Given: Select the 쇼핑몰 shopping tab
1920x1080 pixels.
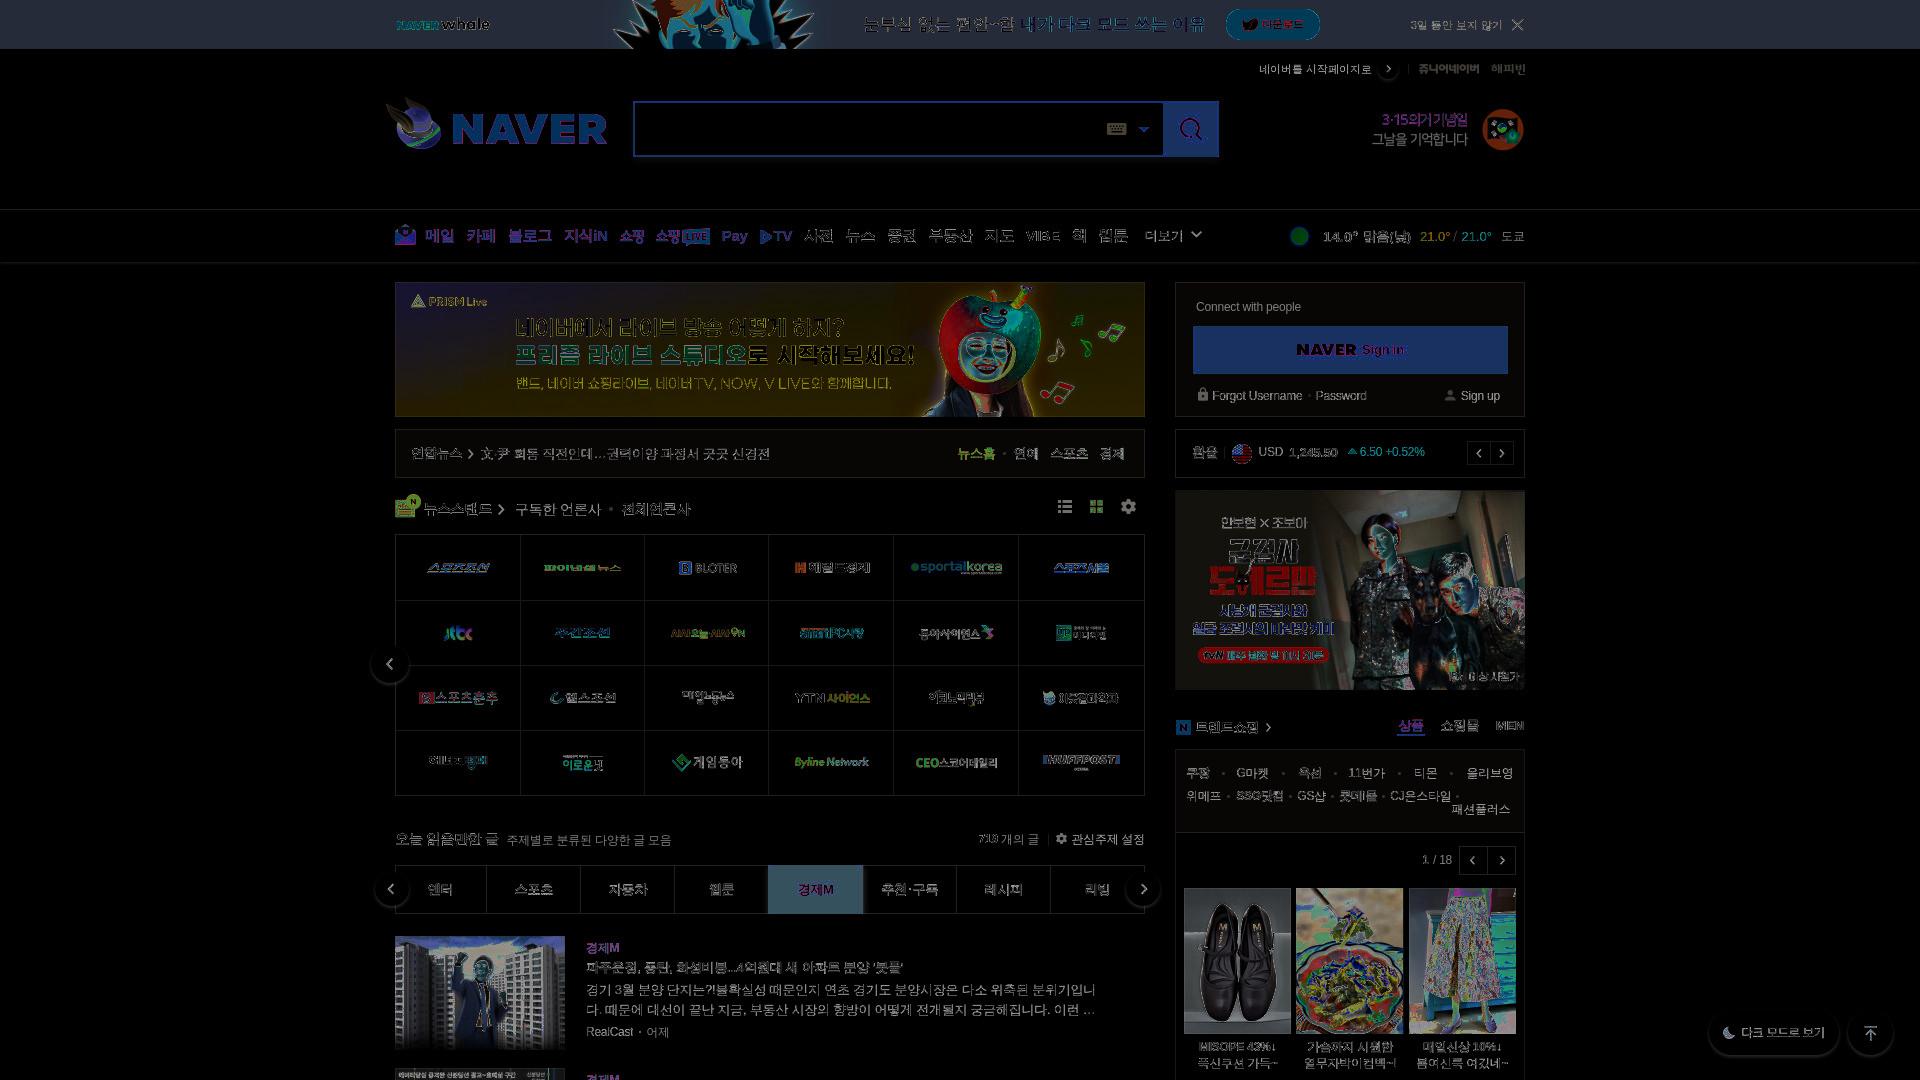Looking at the screenshot, I should [1459, 726].
